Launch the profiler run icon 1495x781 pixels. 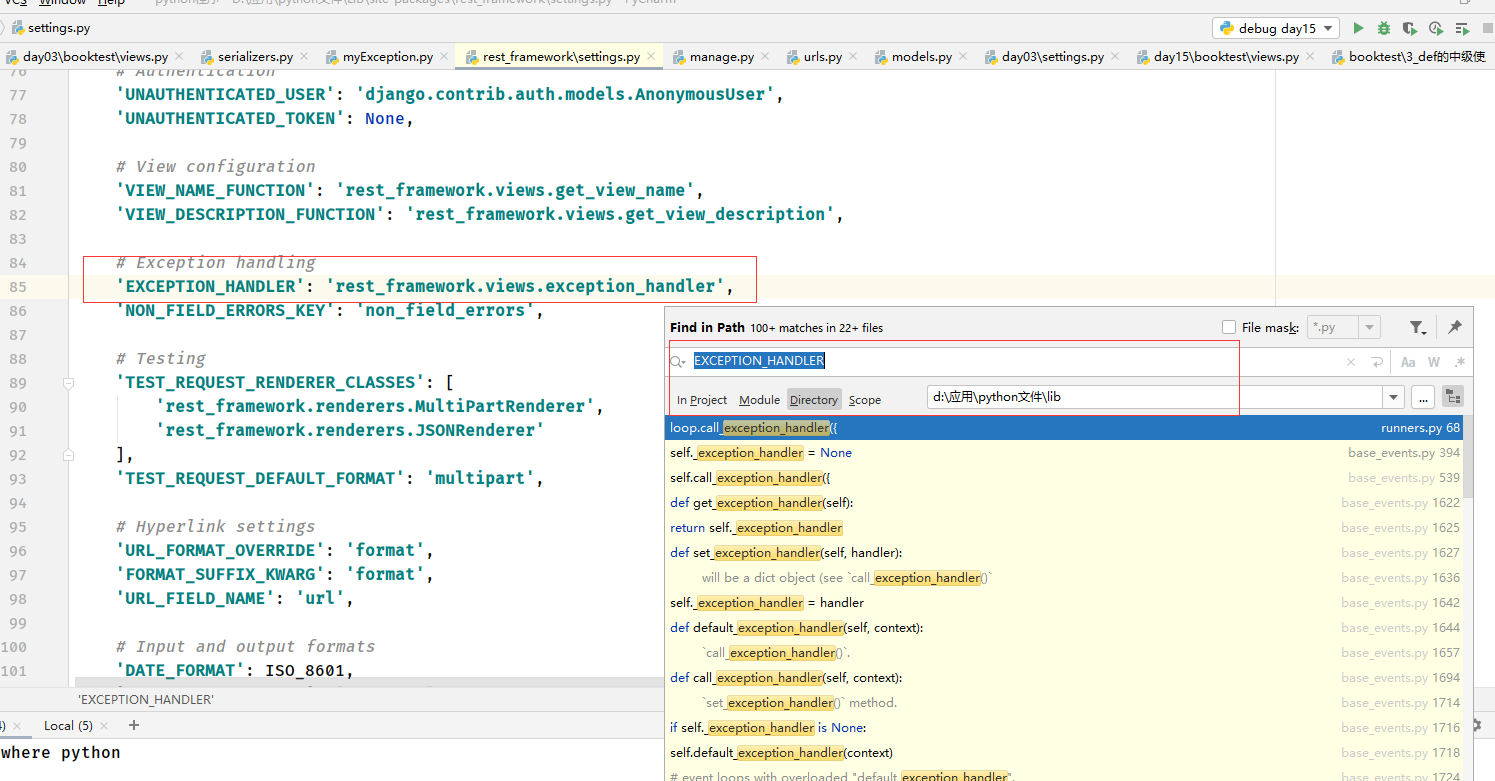pos(1436,28)
